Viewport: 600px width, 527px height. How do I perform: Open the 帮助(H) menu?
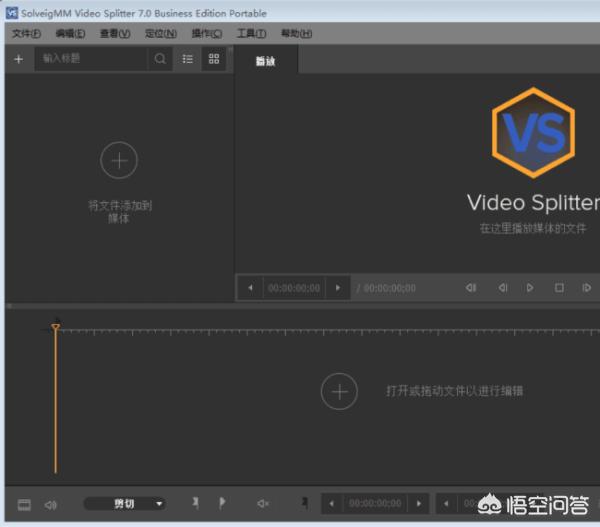point(297,34)
